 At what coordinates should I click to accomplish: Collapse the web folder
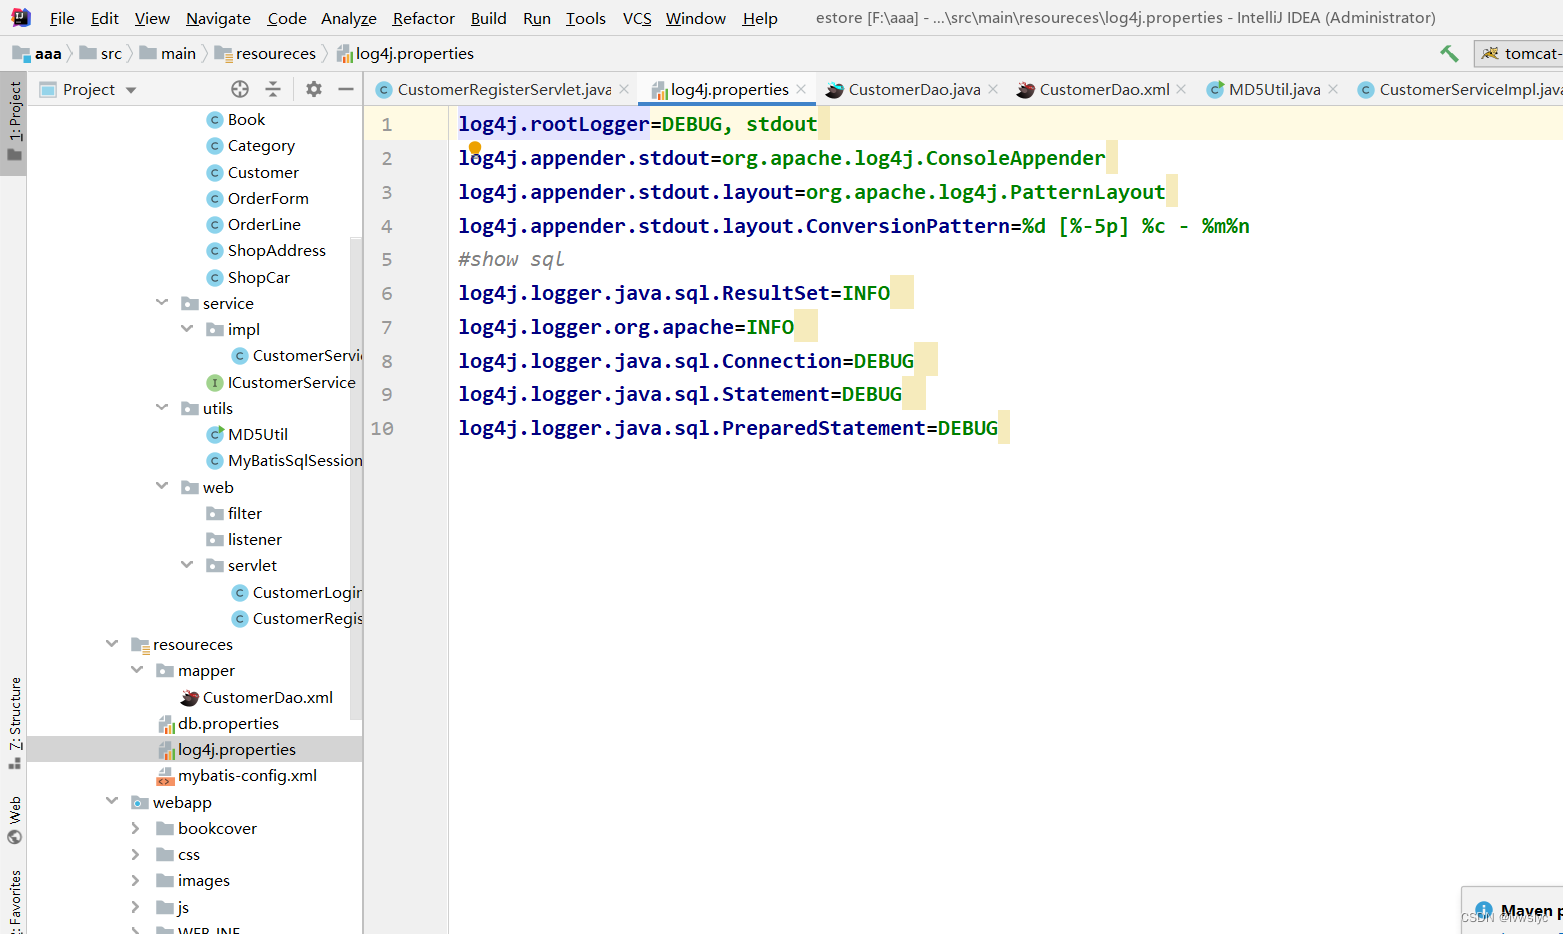point(162,486)
